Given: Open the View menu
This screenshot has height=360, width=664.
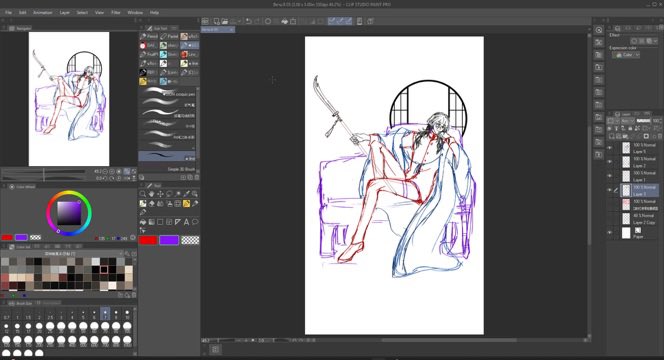Looking at the screenshot, I should (100, 13).
